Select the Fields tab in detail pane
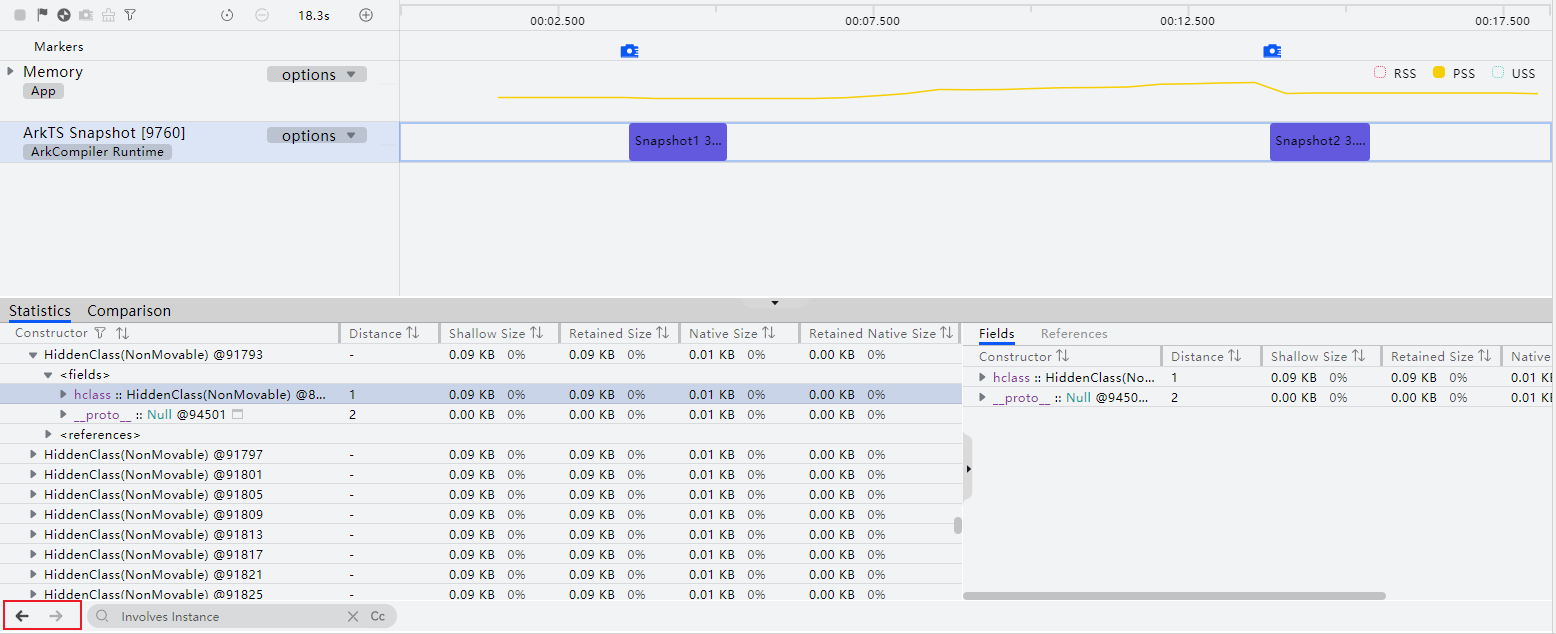The width and height of the screenshot is (1556, 634). [997, 334]
